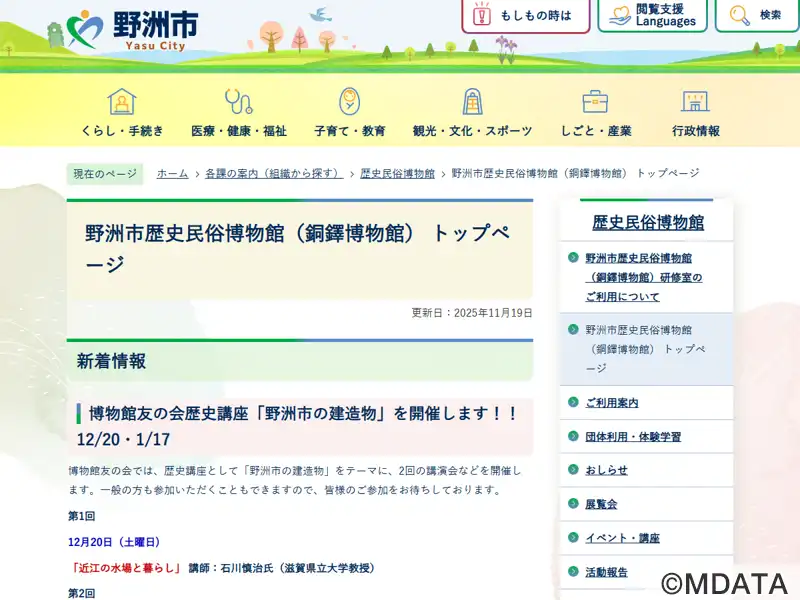Click the date 12月20日（土曜日）

tap(114, 542)
